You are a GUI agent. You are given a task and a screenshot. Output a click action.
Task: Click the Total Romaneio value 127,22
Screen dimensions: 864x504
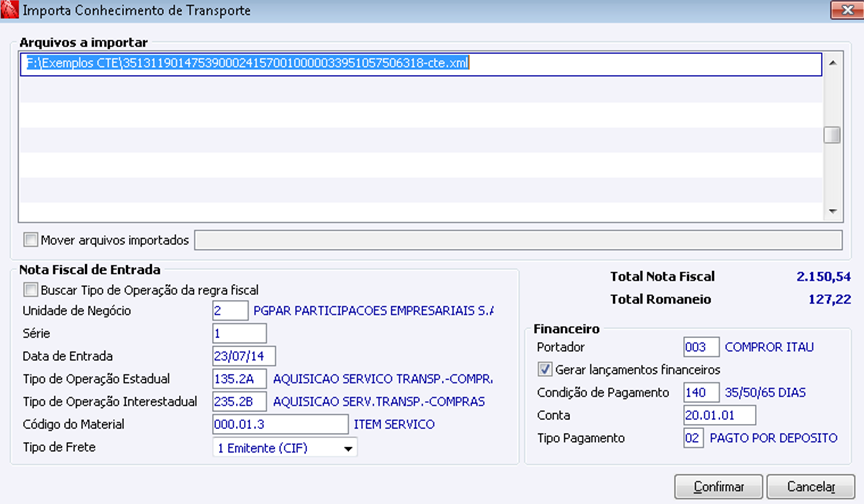[829, 300]
